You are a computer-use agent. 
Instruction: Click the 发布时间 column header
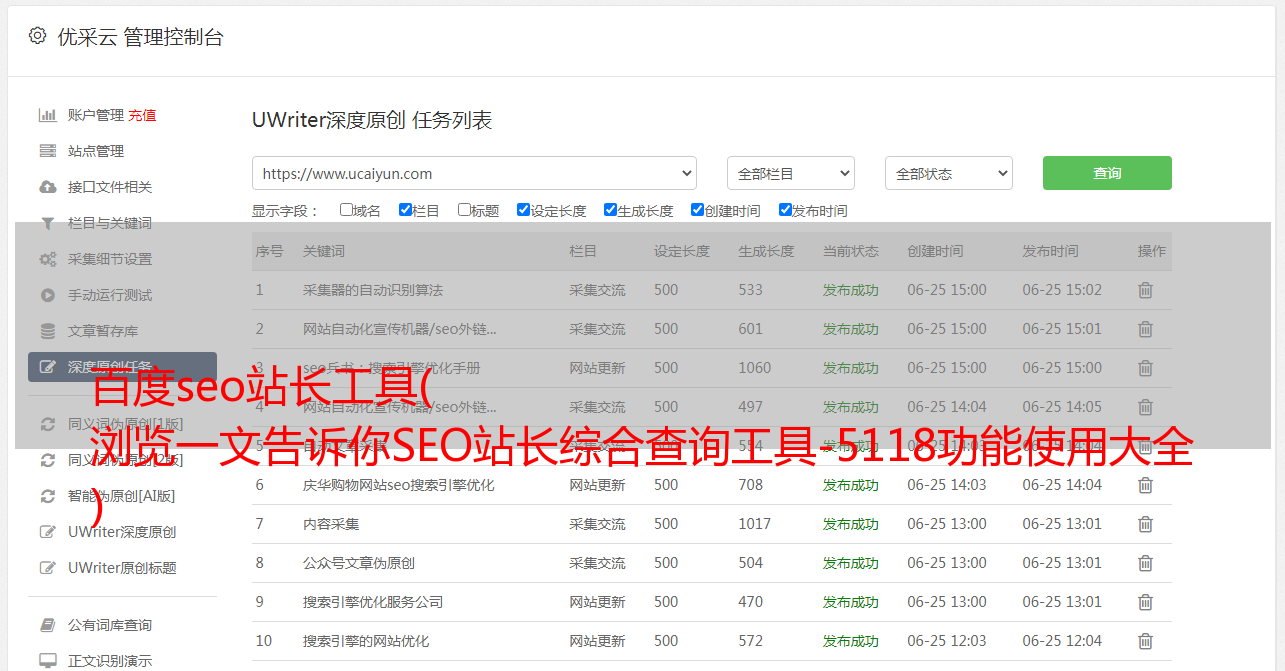tap(1050, 251)
